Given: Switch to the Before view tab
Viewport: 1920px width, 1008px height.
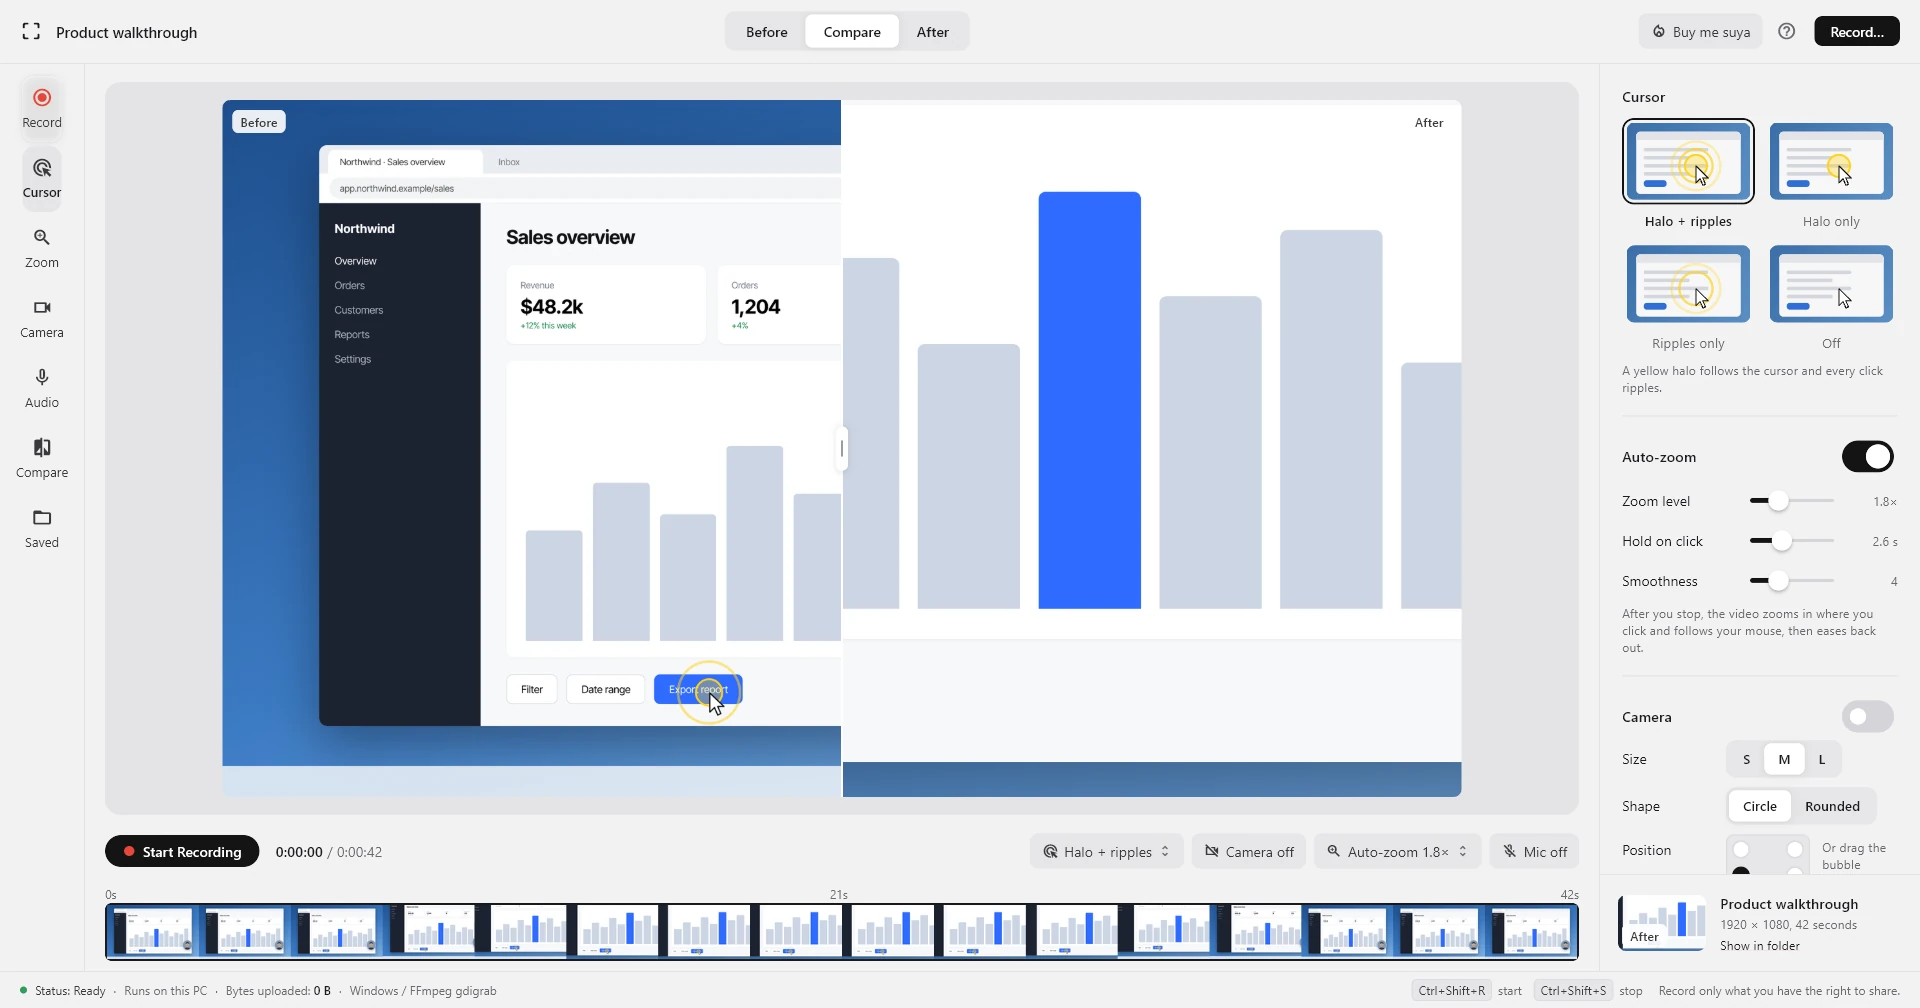Looking at the screenshot, I should point(767,32).
